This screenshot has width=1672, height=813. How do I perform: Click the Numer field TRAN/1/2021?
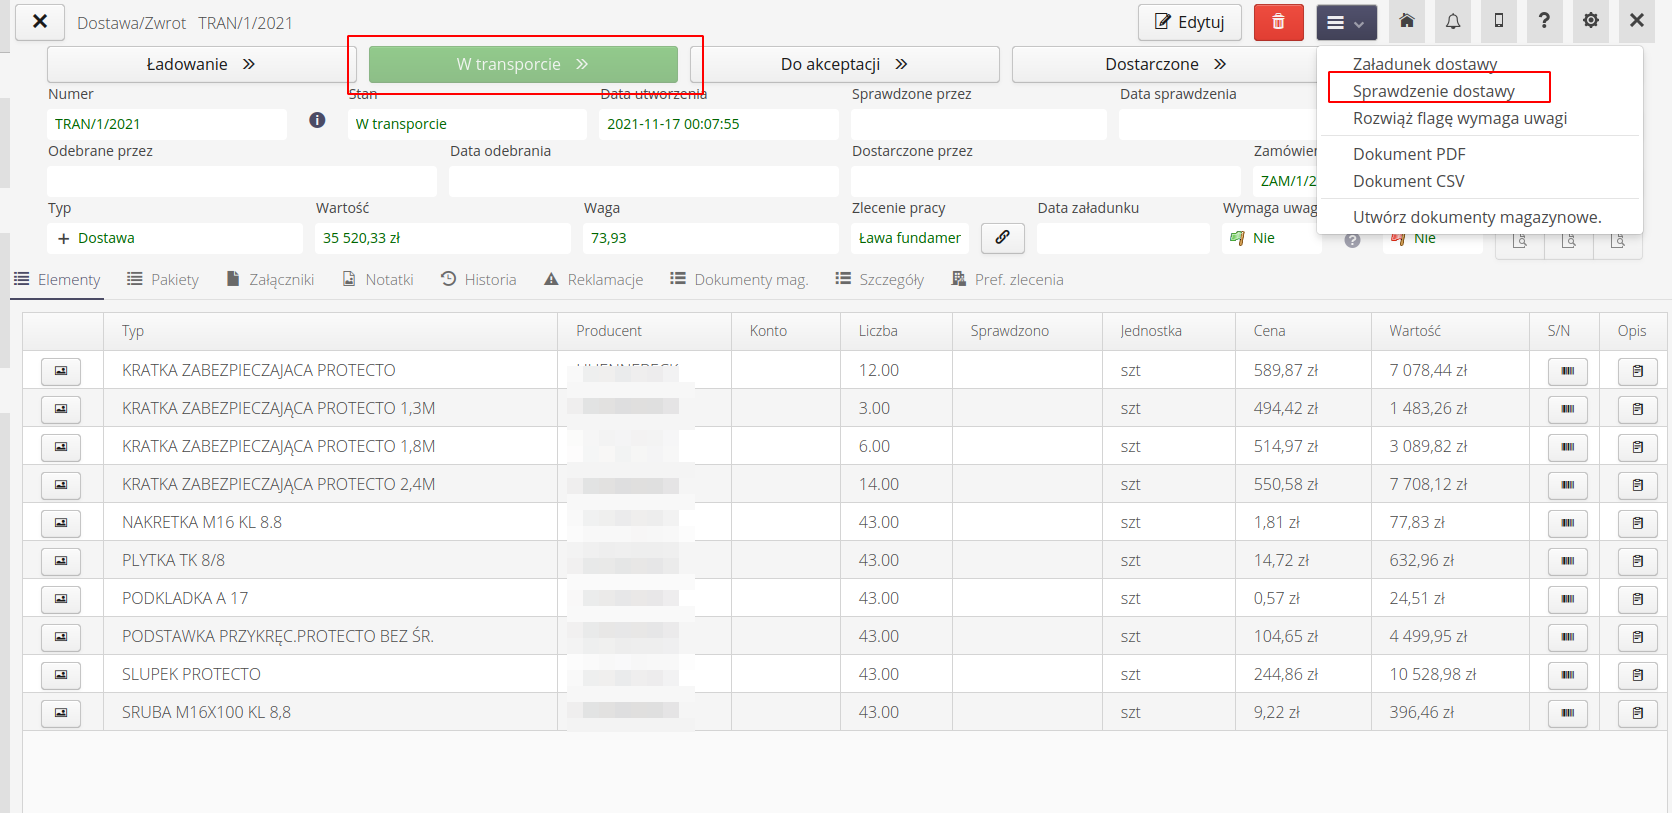click(x=167, y=124)
